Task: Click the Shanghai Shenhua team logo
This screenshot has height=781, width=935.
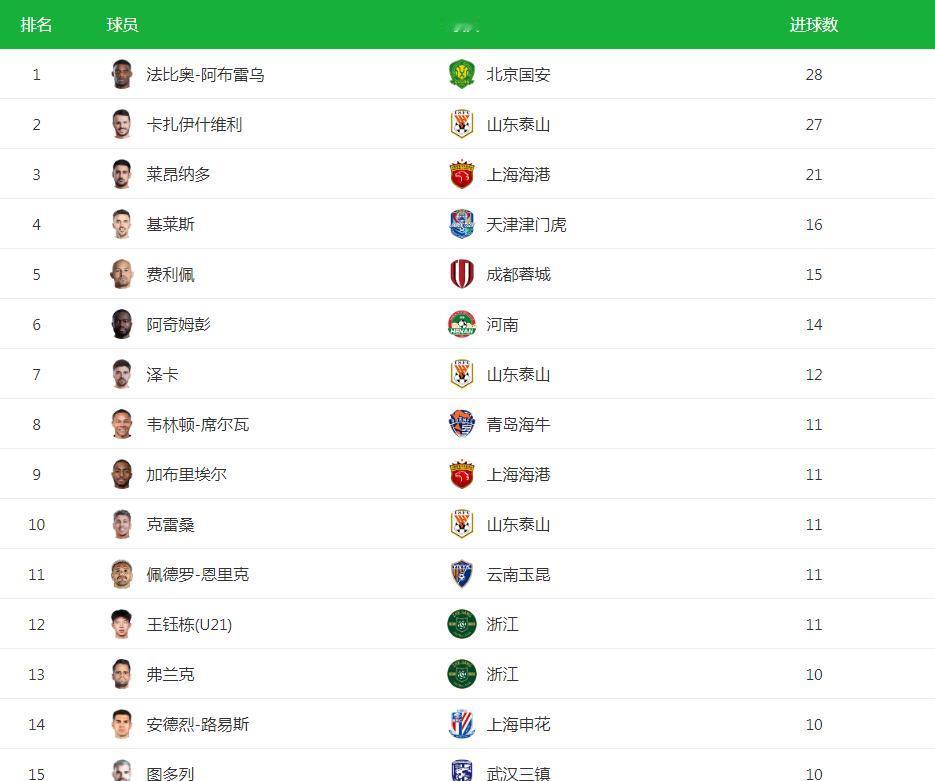Action: (461, 724)
